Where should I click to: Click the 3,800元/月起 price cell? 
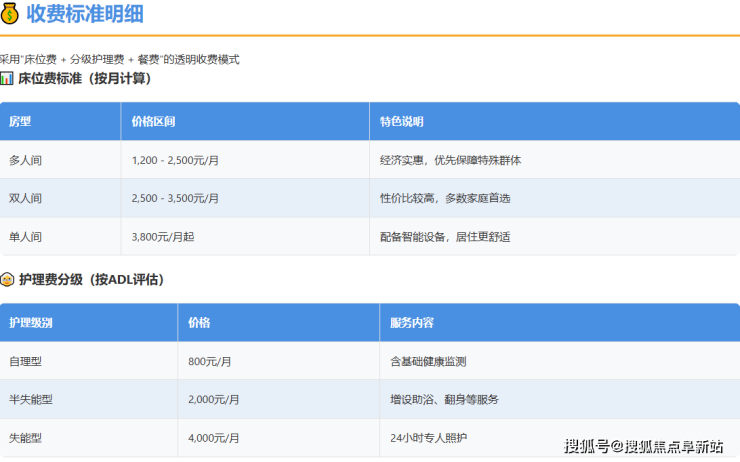164,237
